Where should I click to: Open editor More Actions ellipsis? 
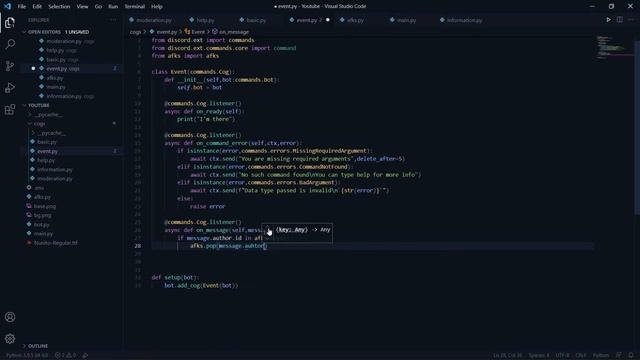pos(631,20)
